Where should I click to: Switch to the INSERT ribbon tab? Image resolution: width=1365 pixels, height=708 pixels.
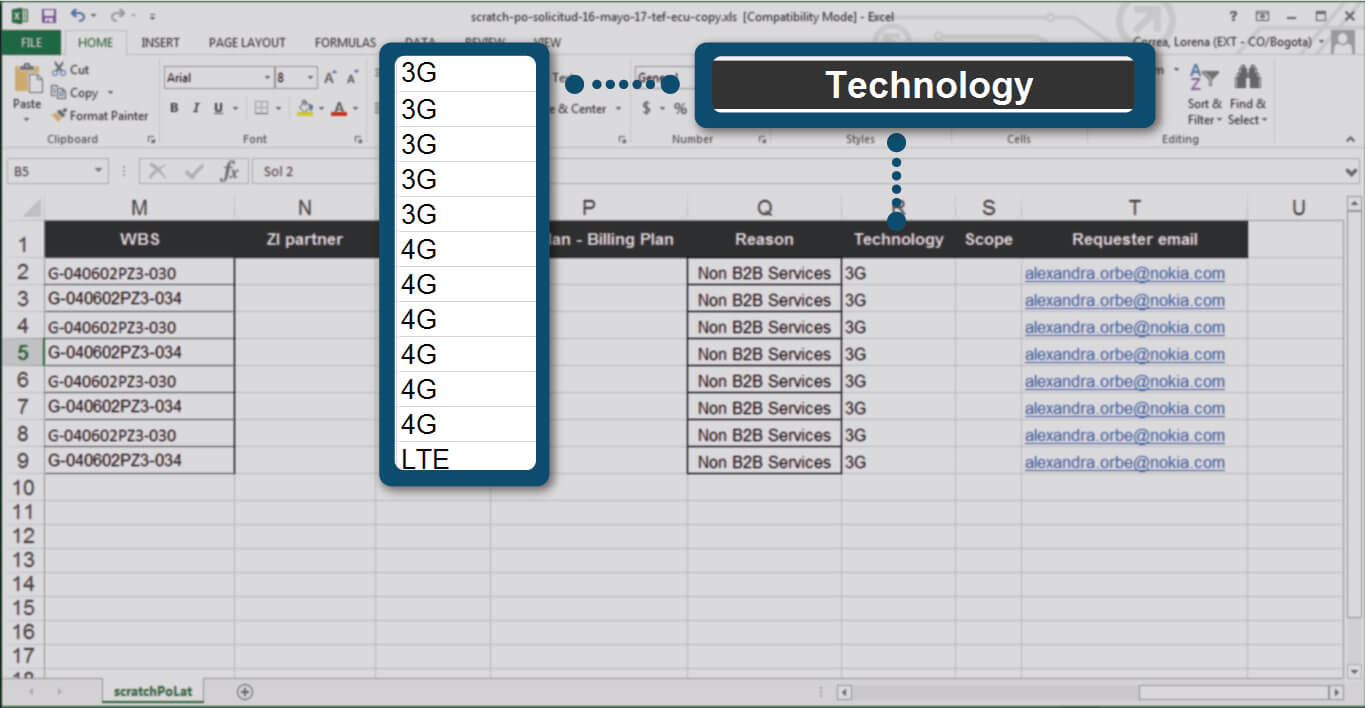[160, 42]
